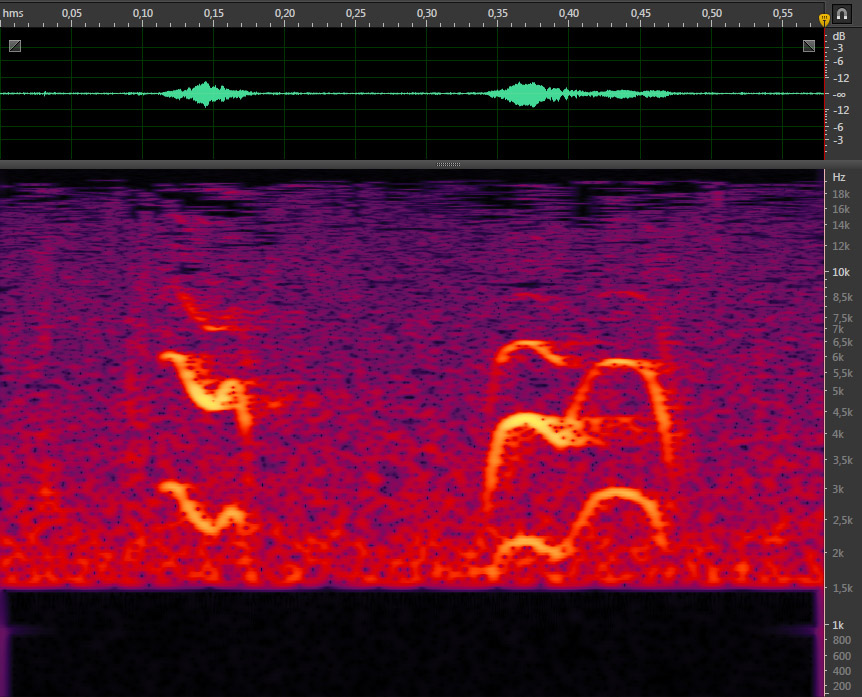Click the 800 label on frequency scale
The height and width of the screenshot is (697, 862).
pos(842,640)
